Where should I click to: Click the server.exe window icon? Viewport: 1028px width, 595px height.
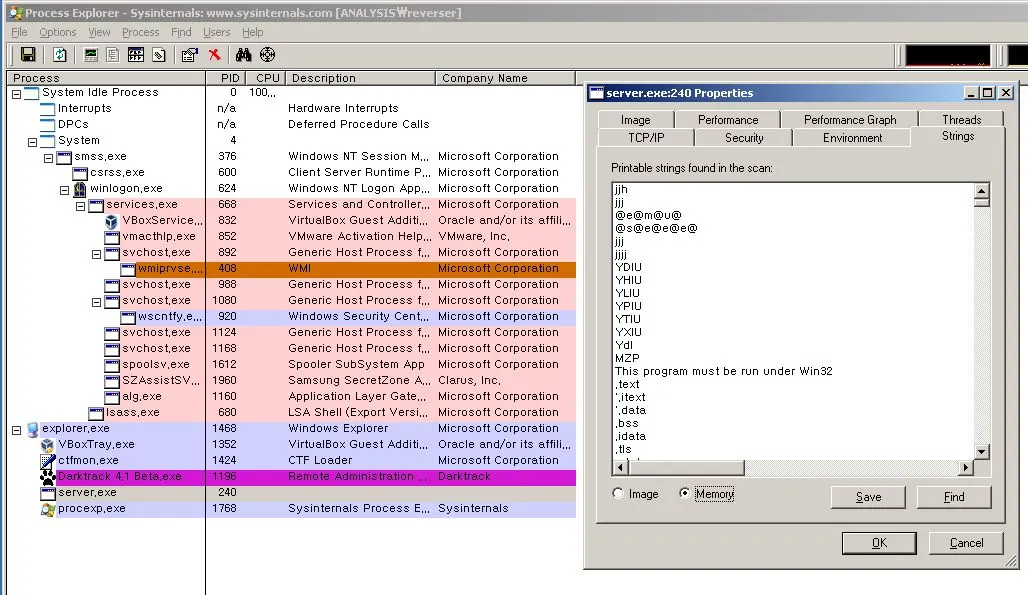click(48, 493)
